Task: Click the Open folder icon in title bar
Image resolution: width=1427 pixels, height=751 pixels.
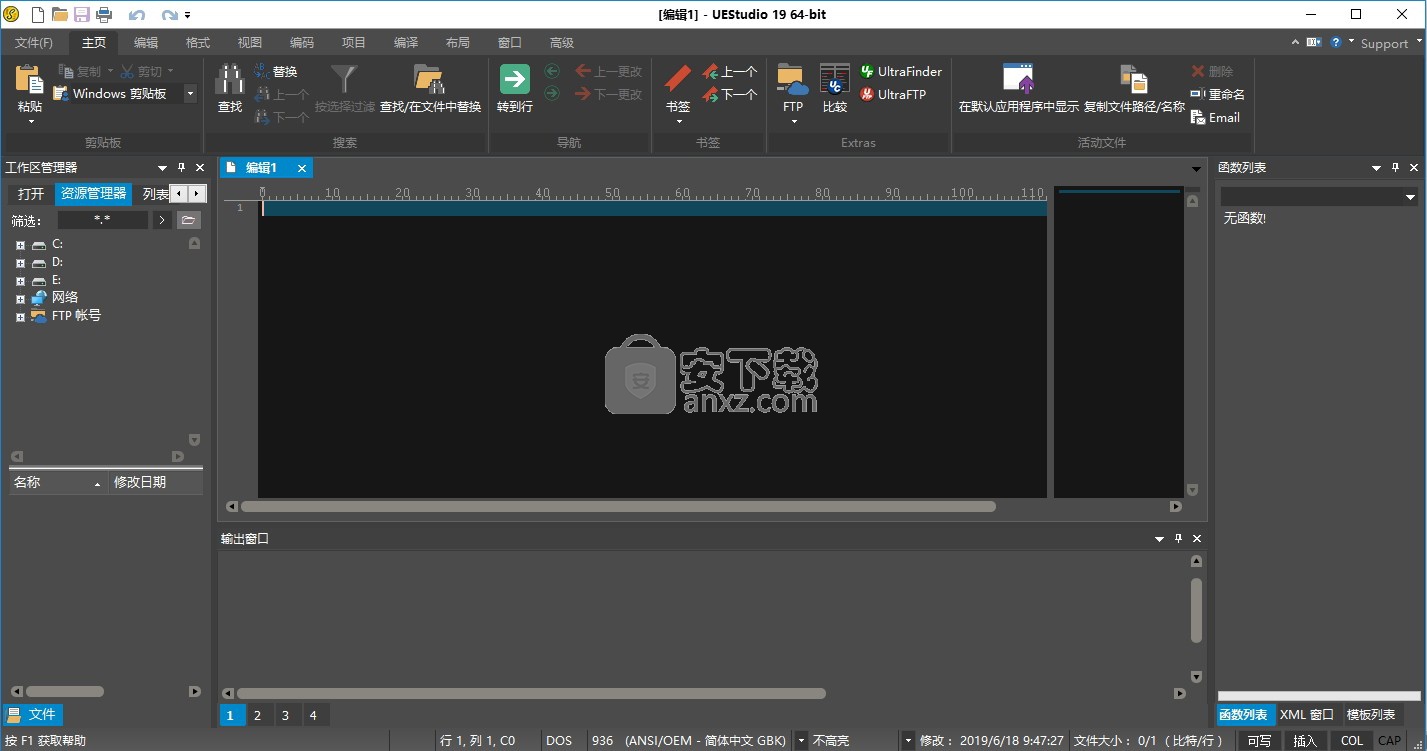Action: click(x=60, y=14)
